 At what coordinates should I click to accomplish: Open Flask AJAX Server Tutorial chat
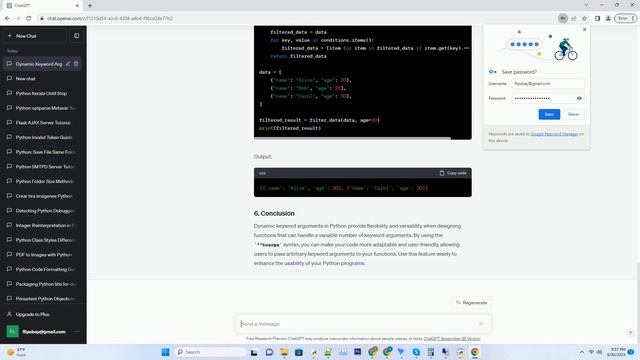point(42,122)
